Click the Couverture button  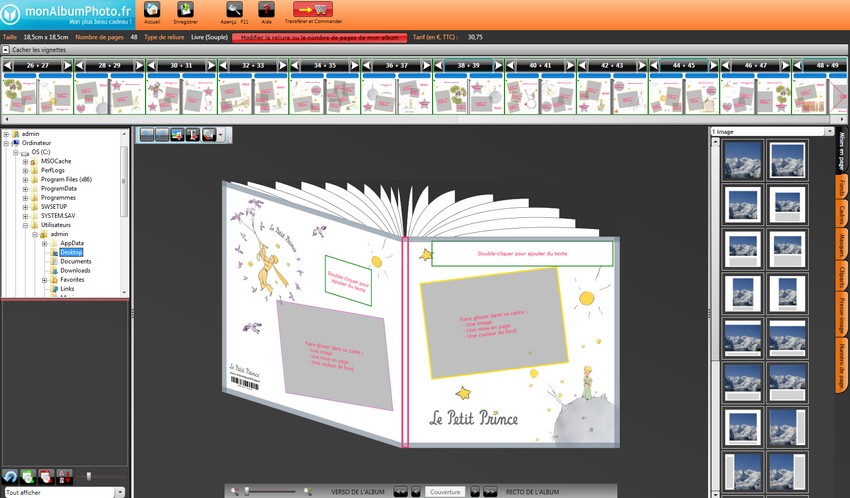pyautogui.click(x=445, y=492)
